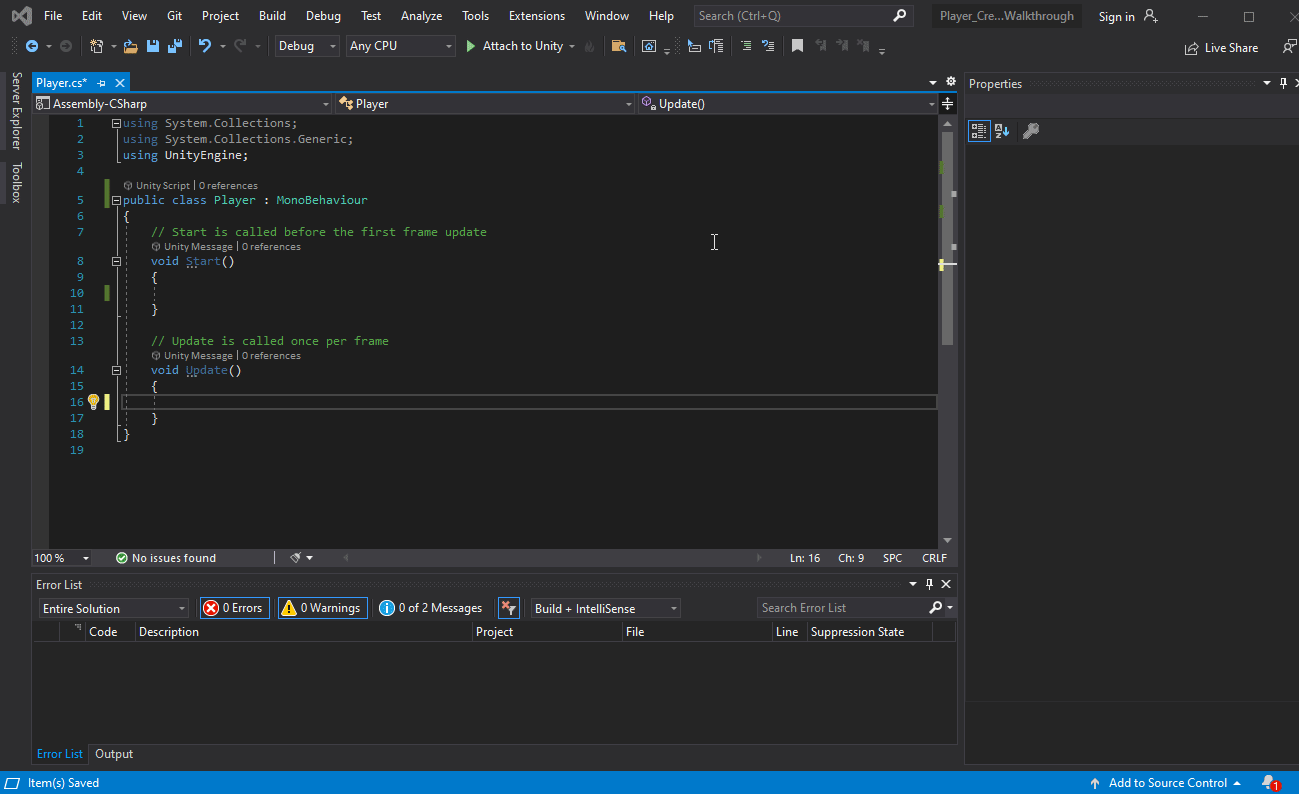The width and height of the screenshot is (1299, 794).
Task: Sort properties alphabetically in Properties panel
Action: coord(1002,131)
